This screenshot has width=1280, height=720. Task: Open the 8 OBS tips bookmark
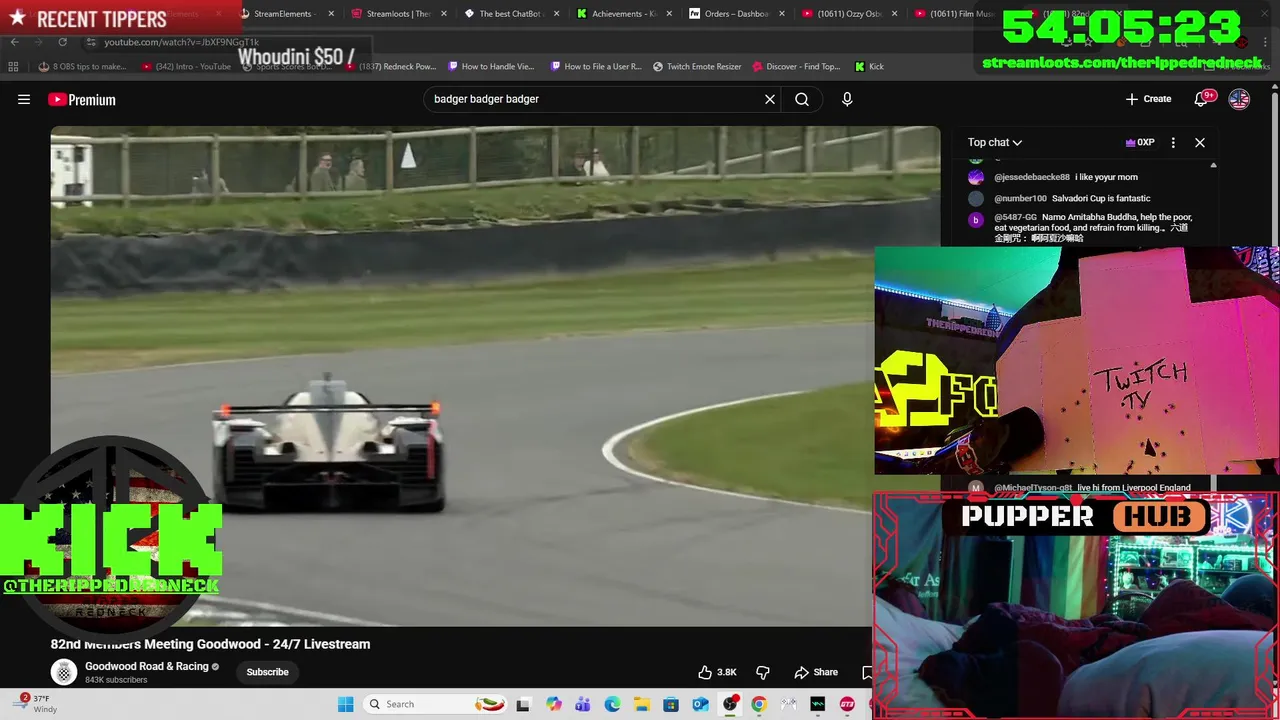[82, 66]
